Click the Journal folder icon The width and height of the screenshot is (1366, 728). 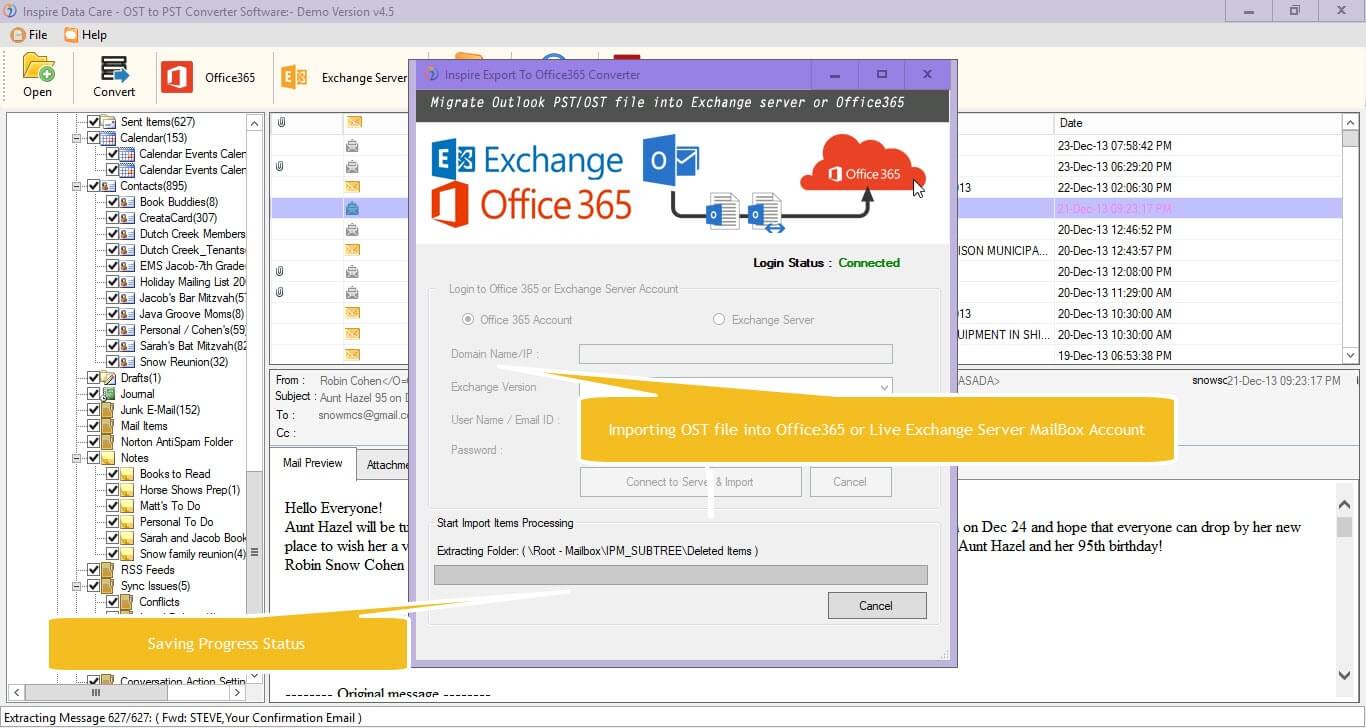[109, 394]
